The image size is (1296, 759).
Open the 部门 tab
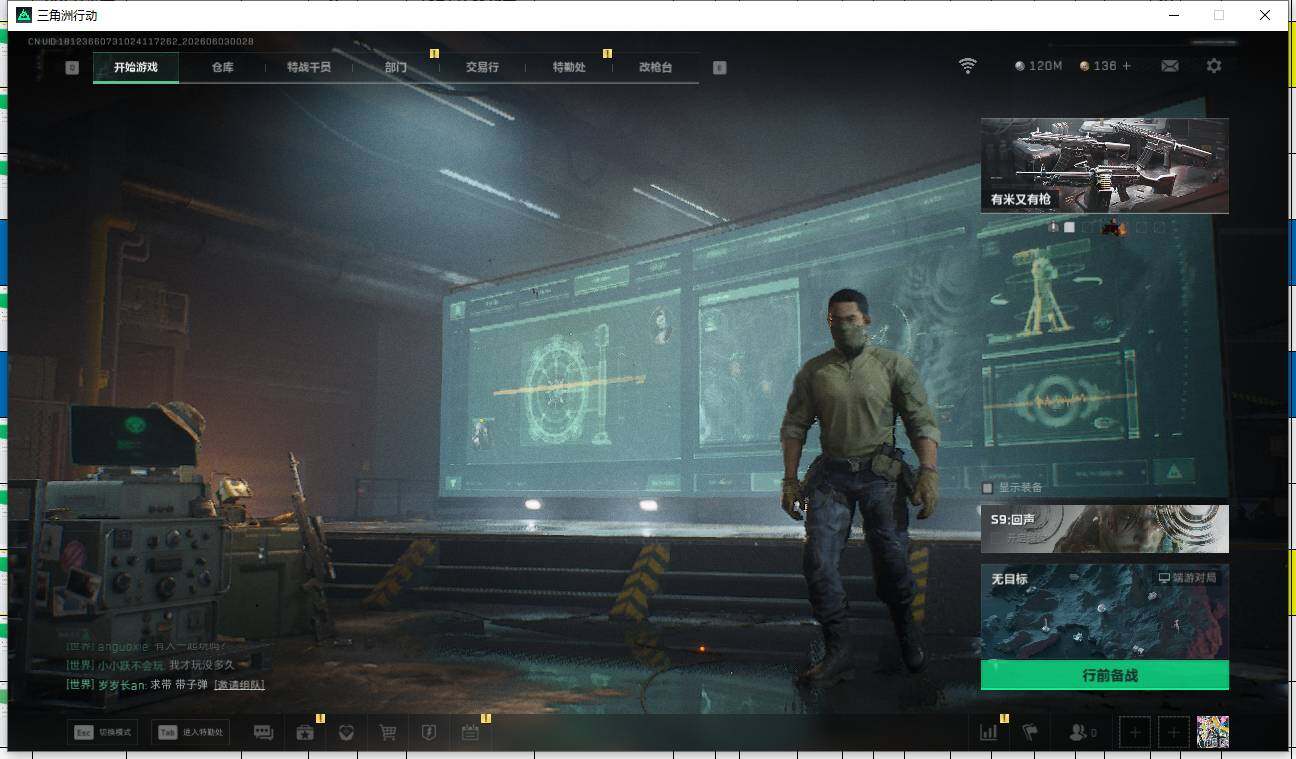[396, 67]
